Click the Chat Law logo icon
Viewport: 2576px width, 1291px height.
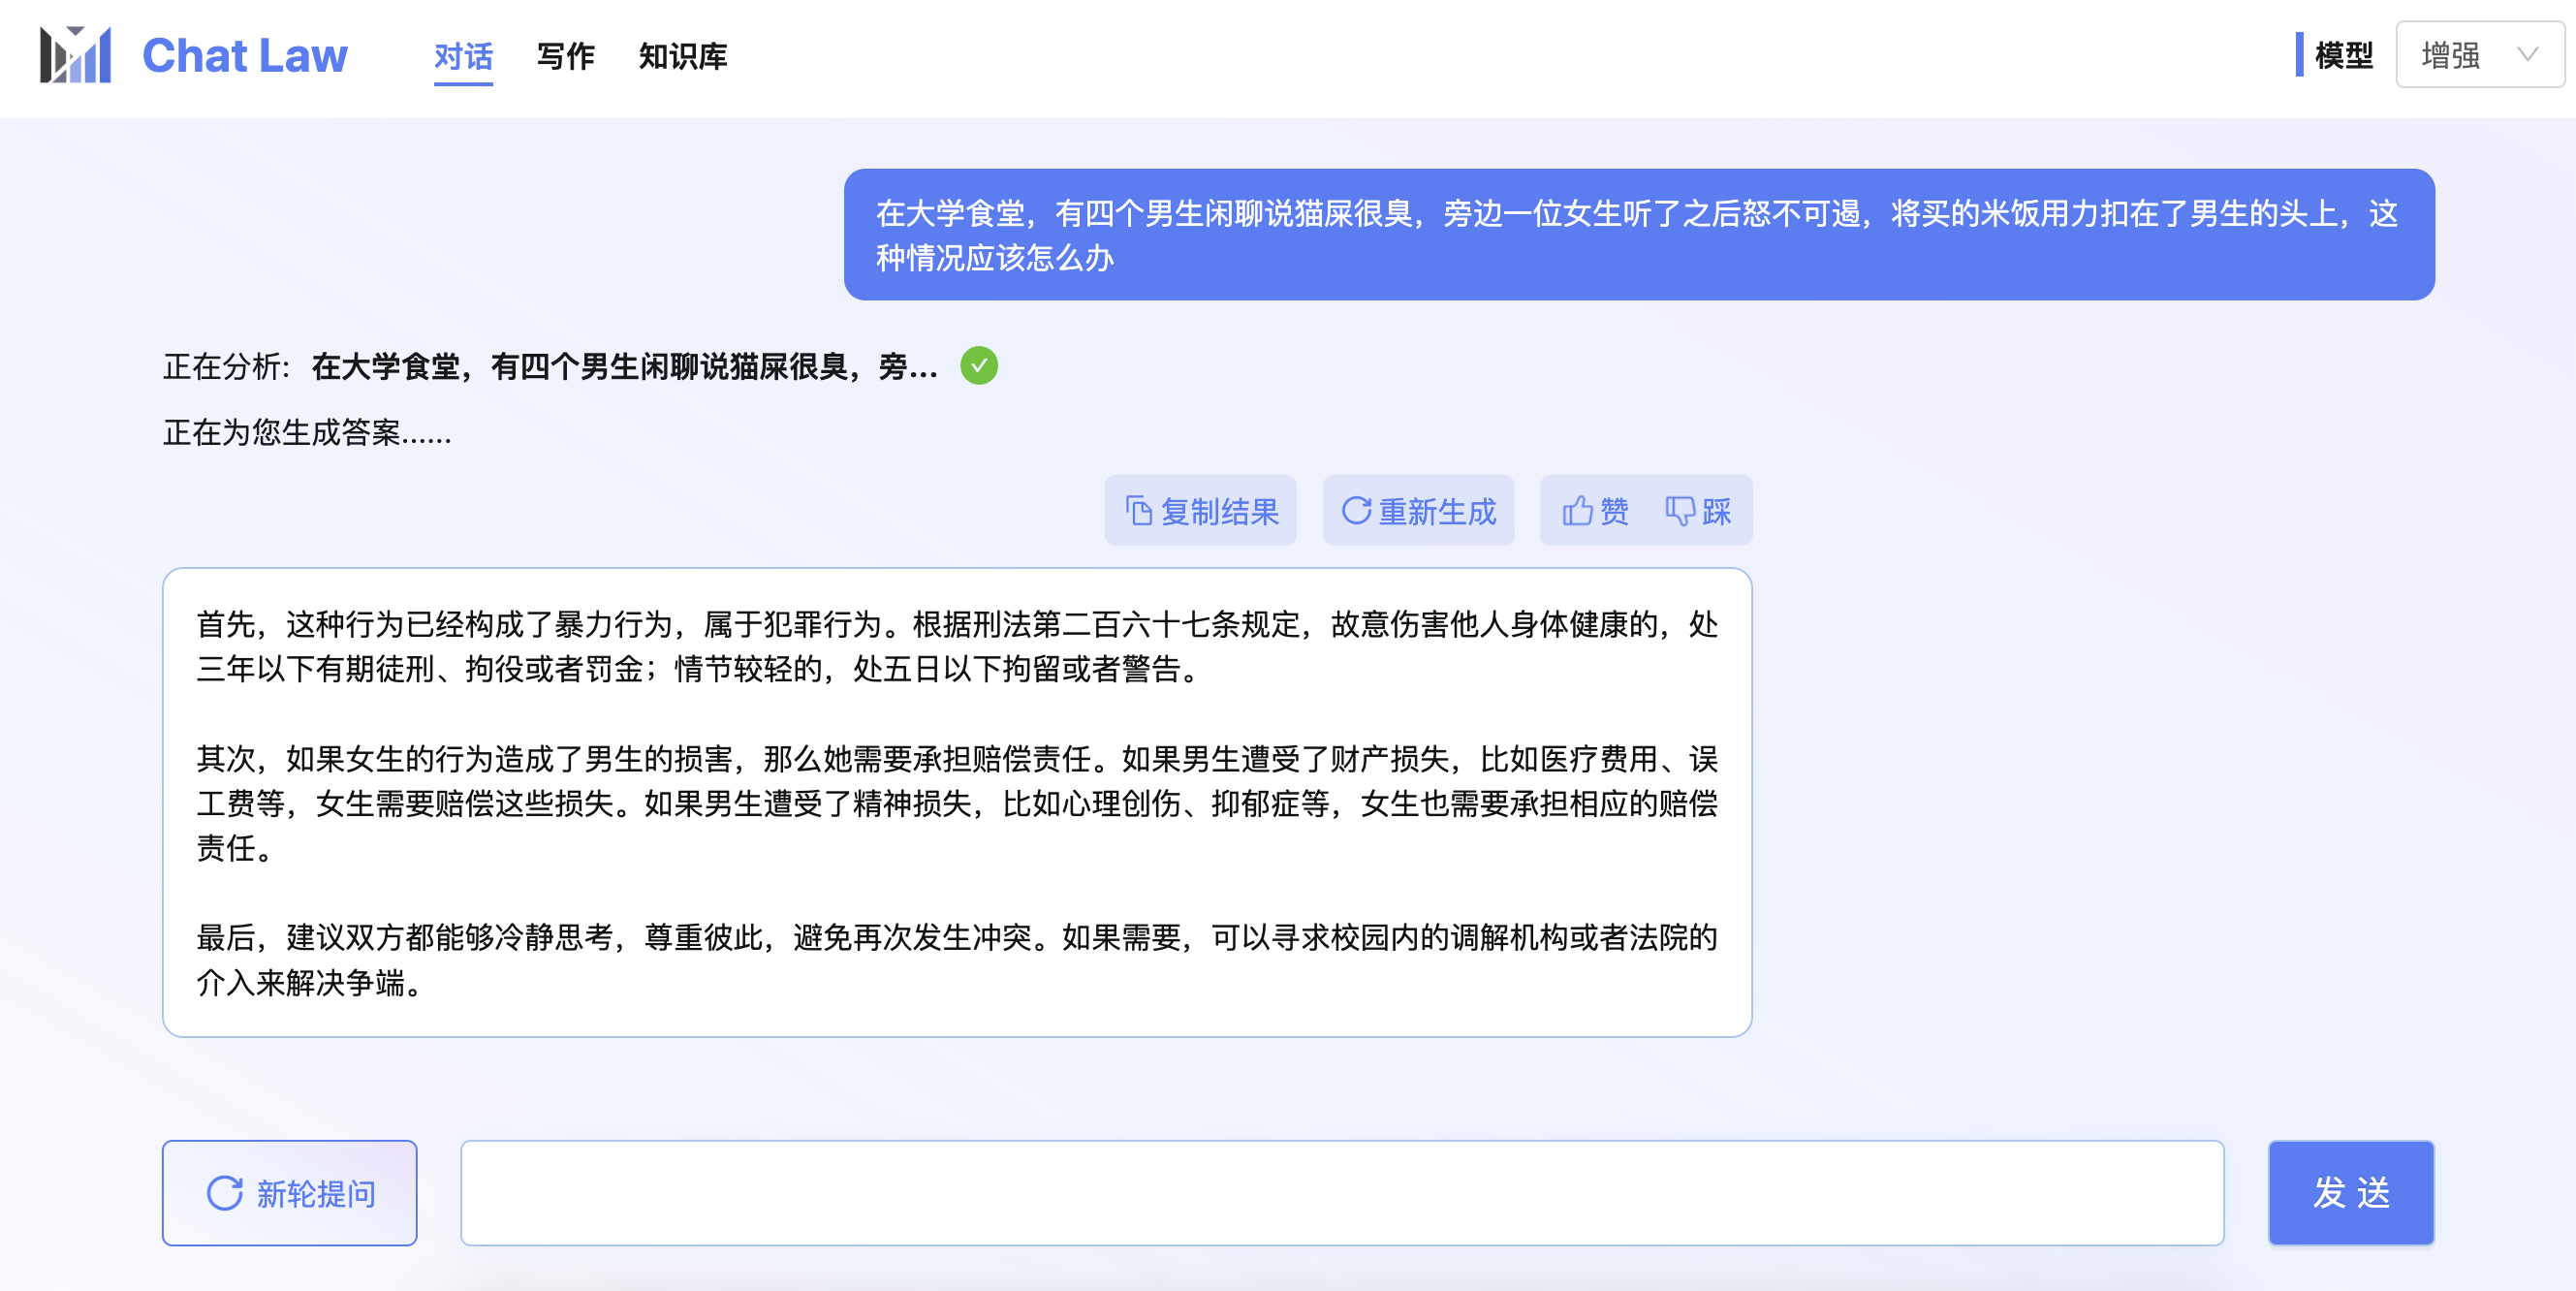click(x=75, y=55)
